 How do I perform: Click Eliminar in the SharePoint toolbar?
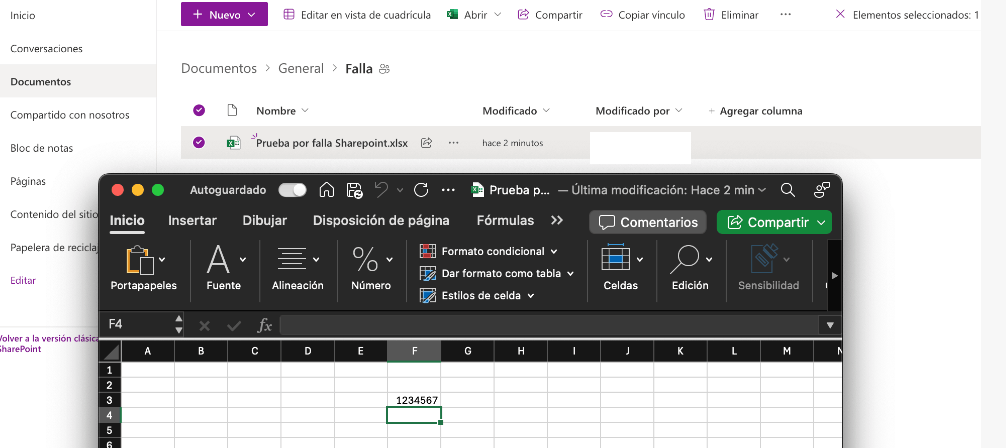(x=731, y=14)
